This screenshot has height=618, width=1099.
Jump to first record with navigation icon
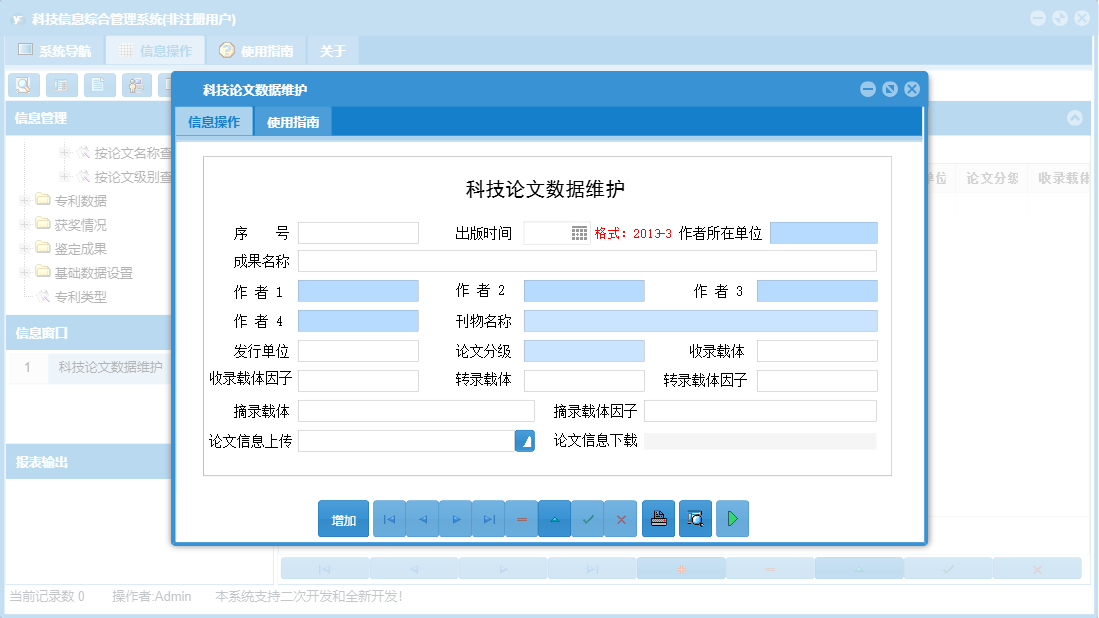(389, 518)
